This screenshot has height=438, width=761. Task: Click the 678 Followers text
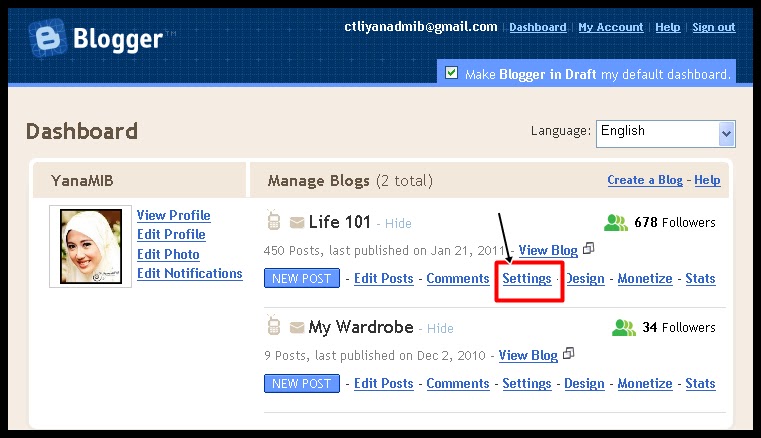pos(675,223)
